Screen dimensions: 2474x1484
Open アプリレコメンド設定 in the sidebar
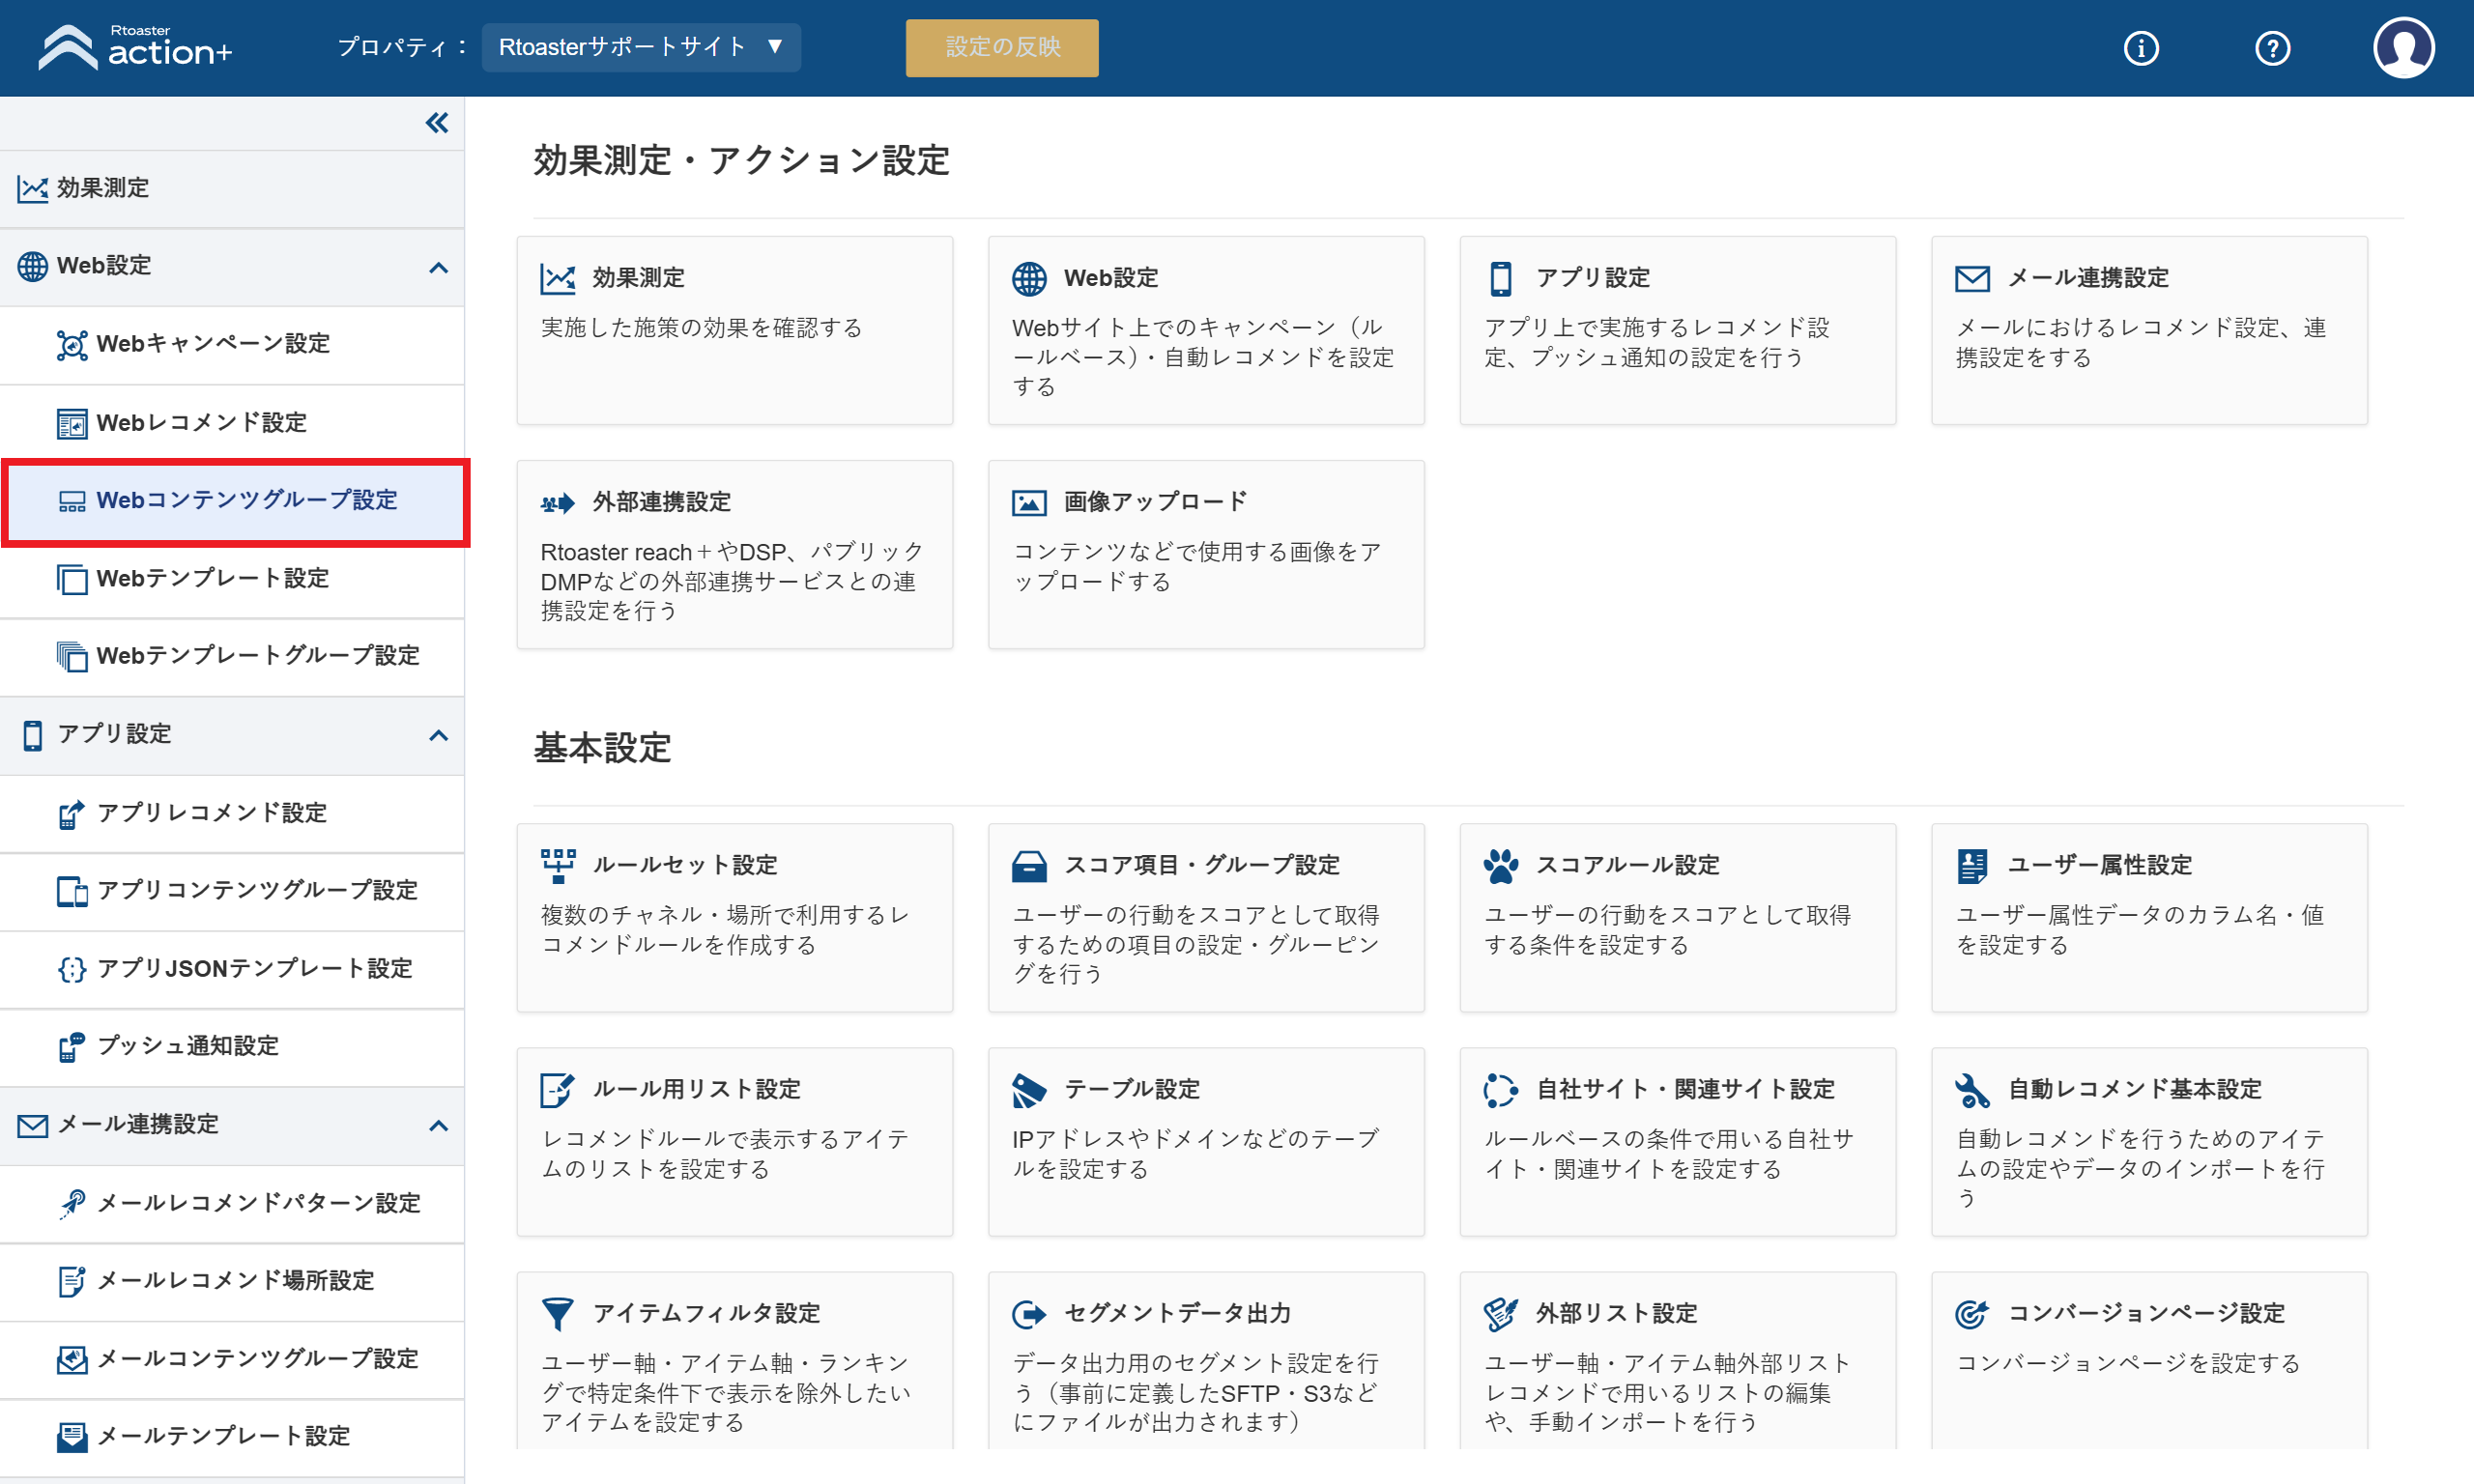232,813
